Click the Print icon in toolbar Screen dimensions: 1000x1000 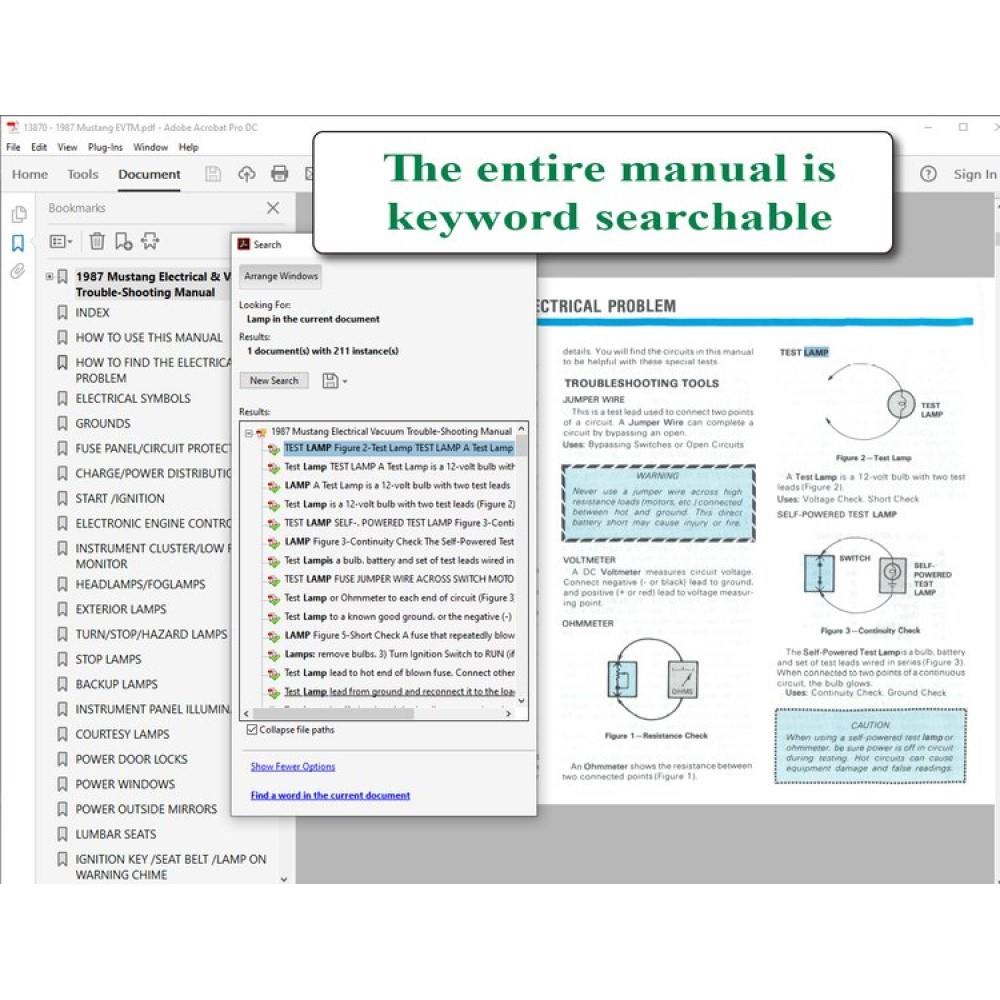point(279,174)
